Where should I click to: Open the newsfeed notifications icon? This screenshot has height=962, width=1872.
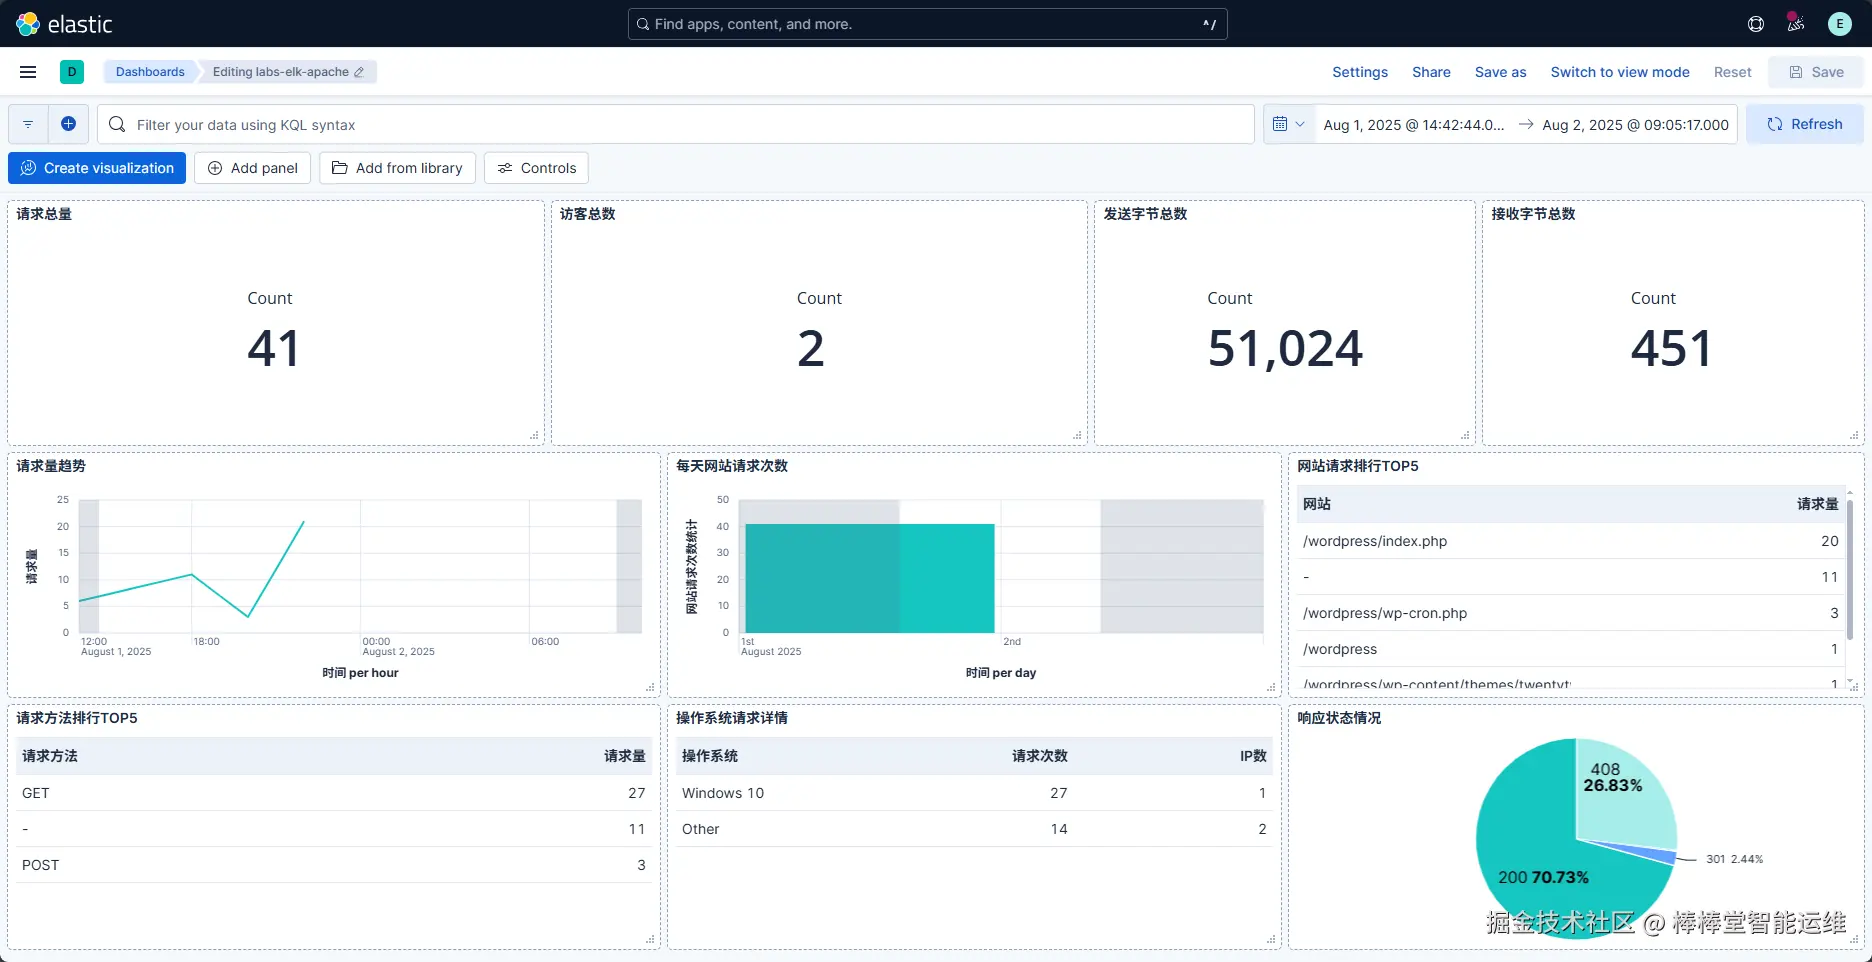tap(1796, 24)
